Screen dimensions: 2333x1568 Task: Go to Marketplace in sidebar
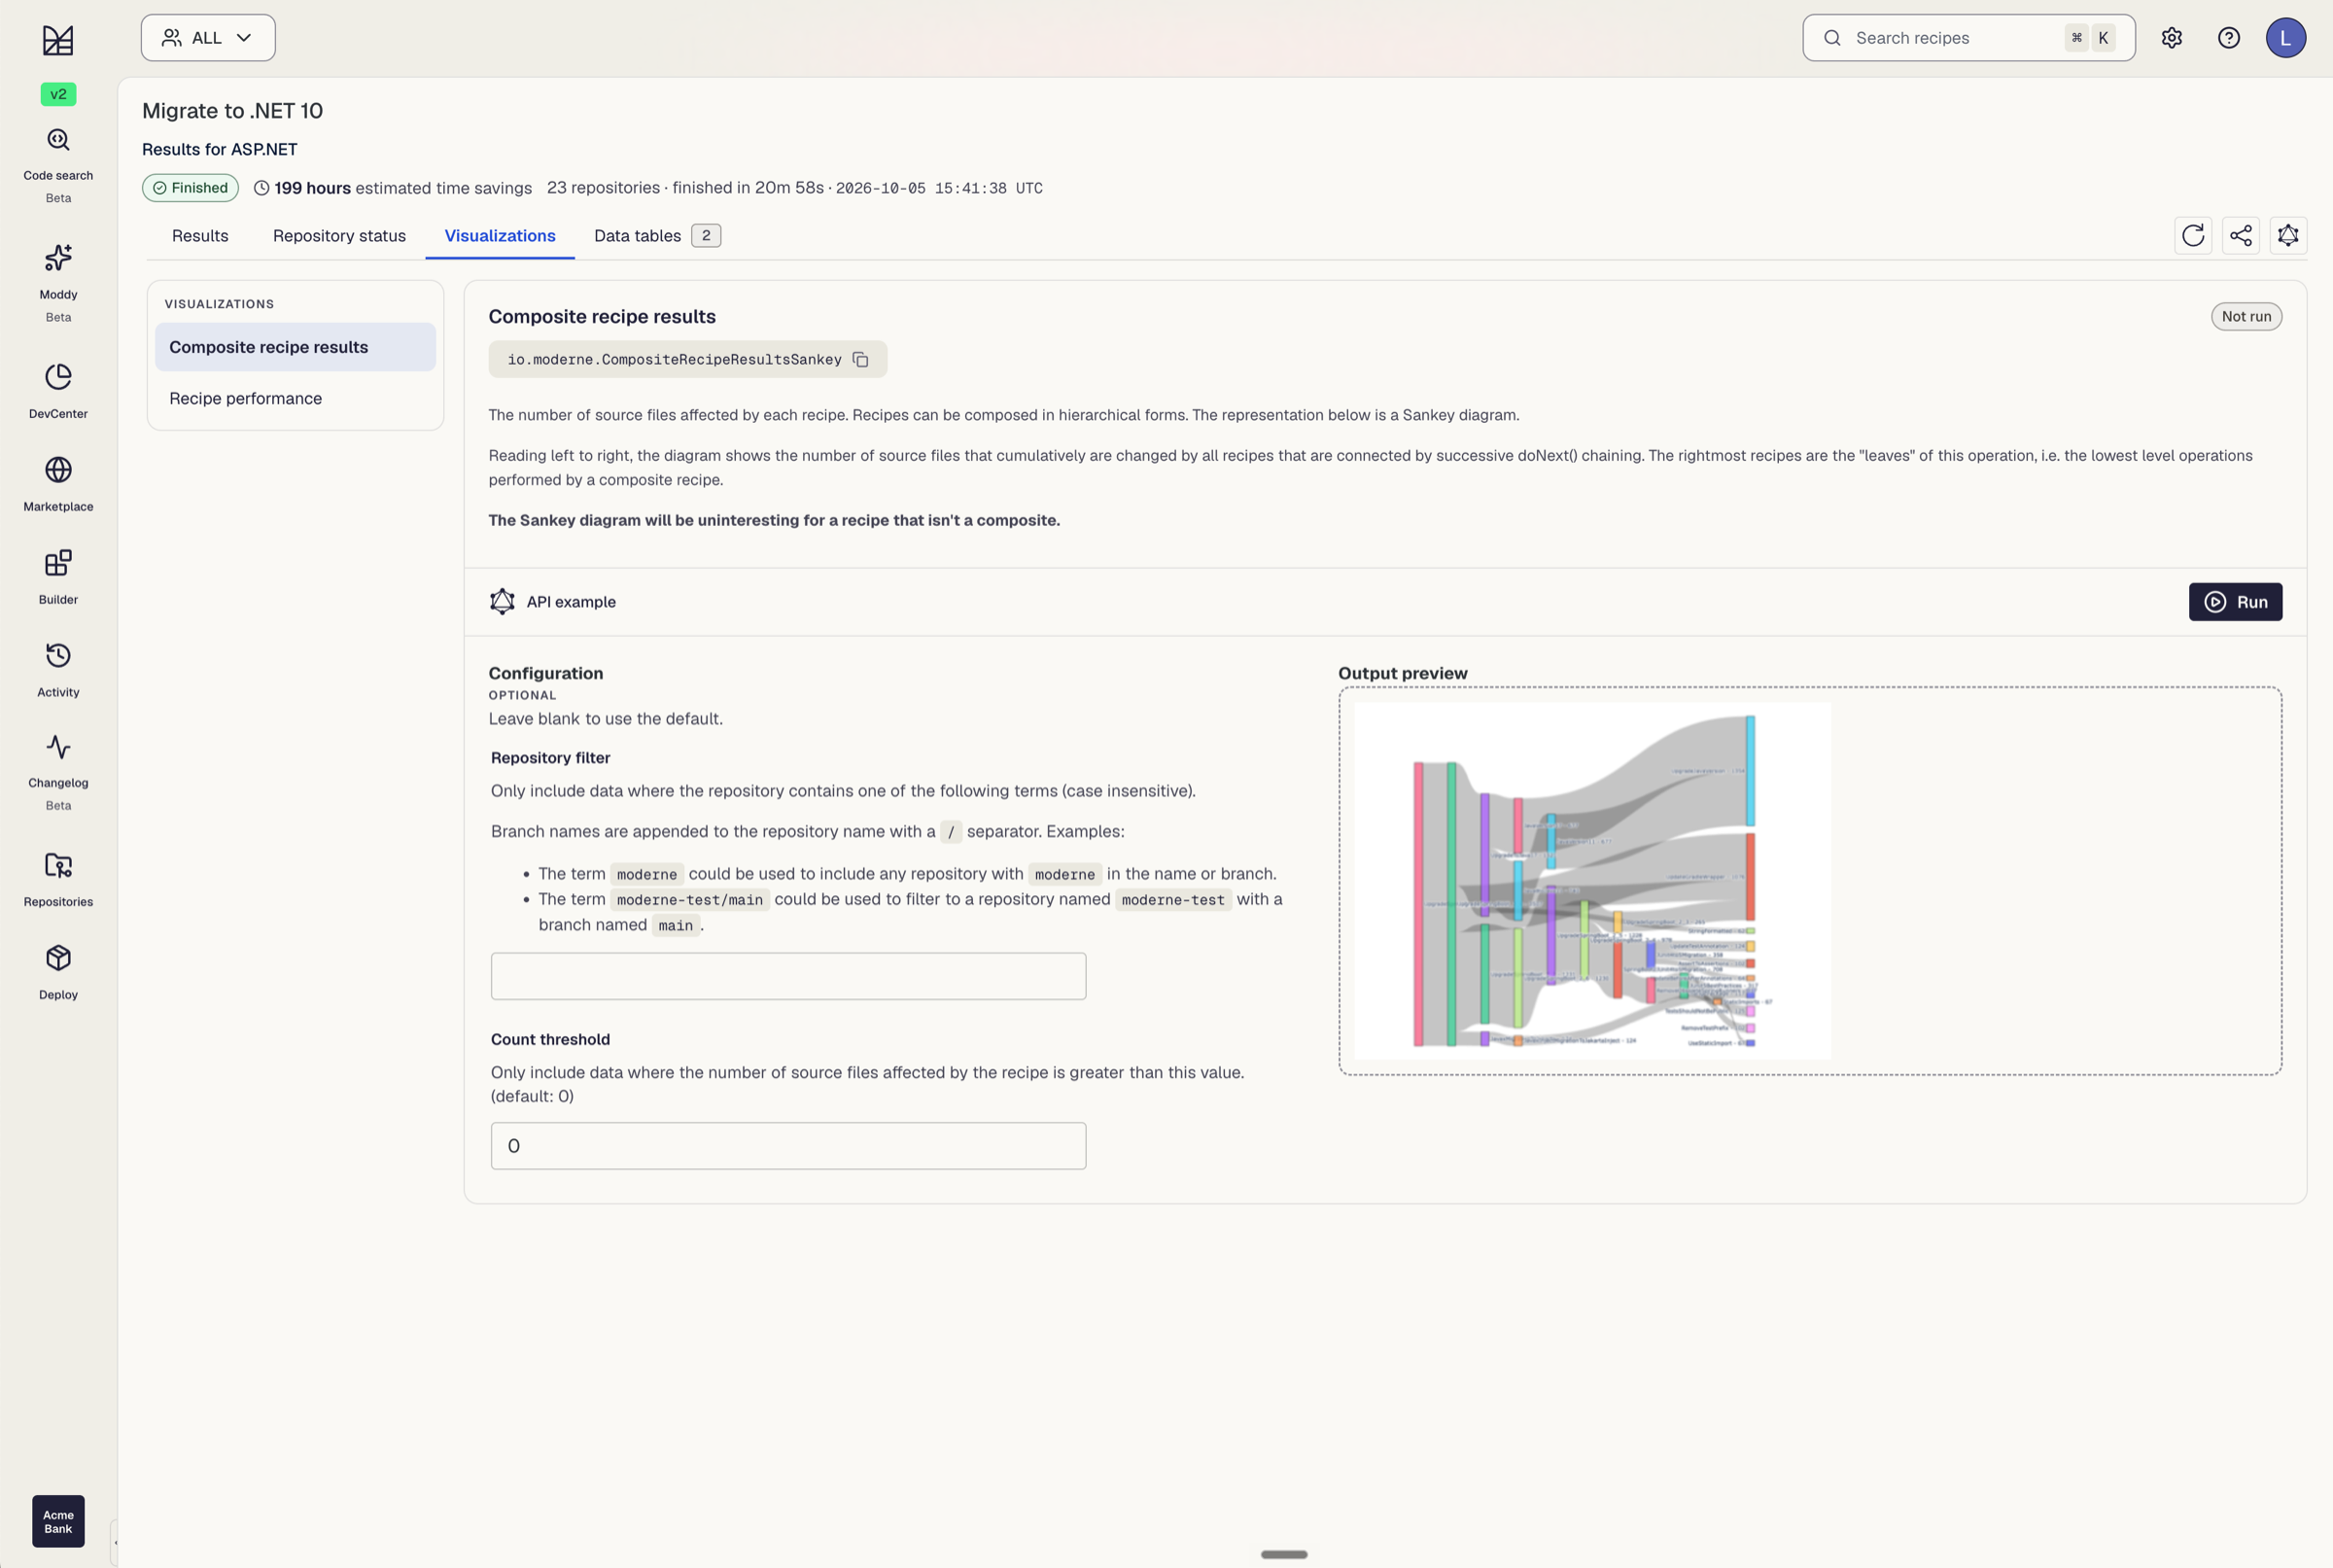coord(58,484)
